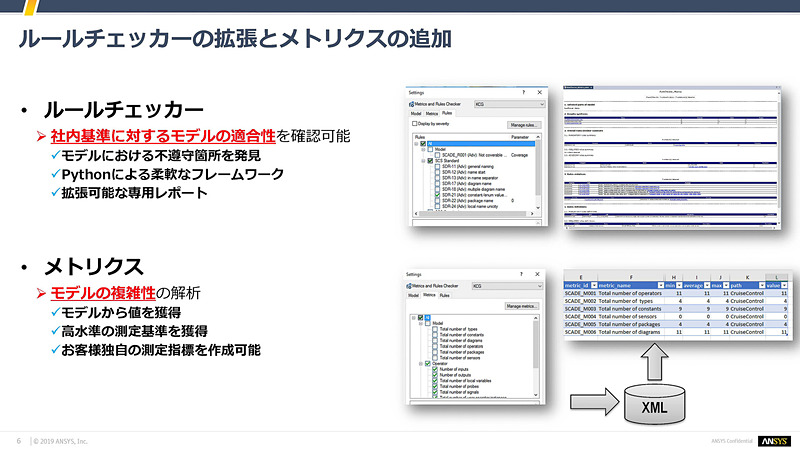Check the SDR-22 package name rule

click(x=437, y=201)
